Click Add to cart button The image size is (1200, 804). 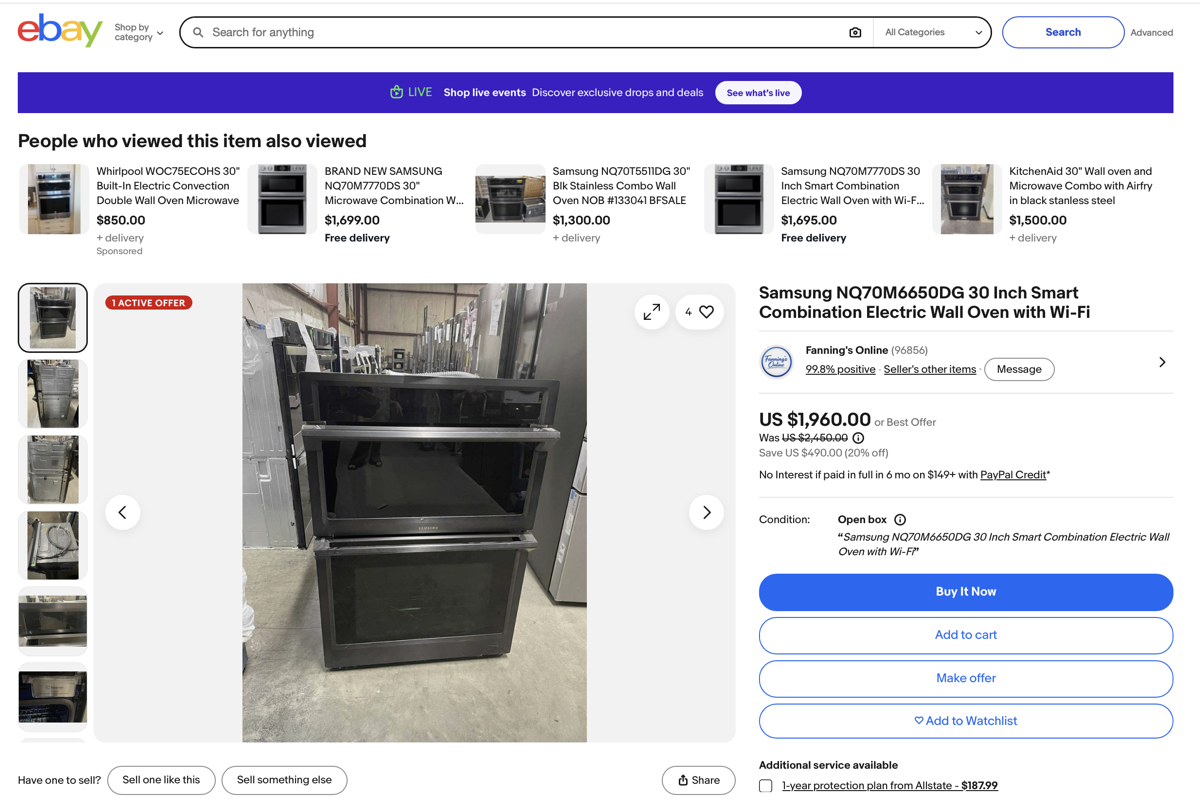(x=966, y=635)
